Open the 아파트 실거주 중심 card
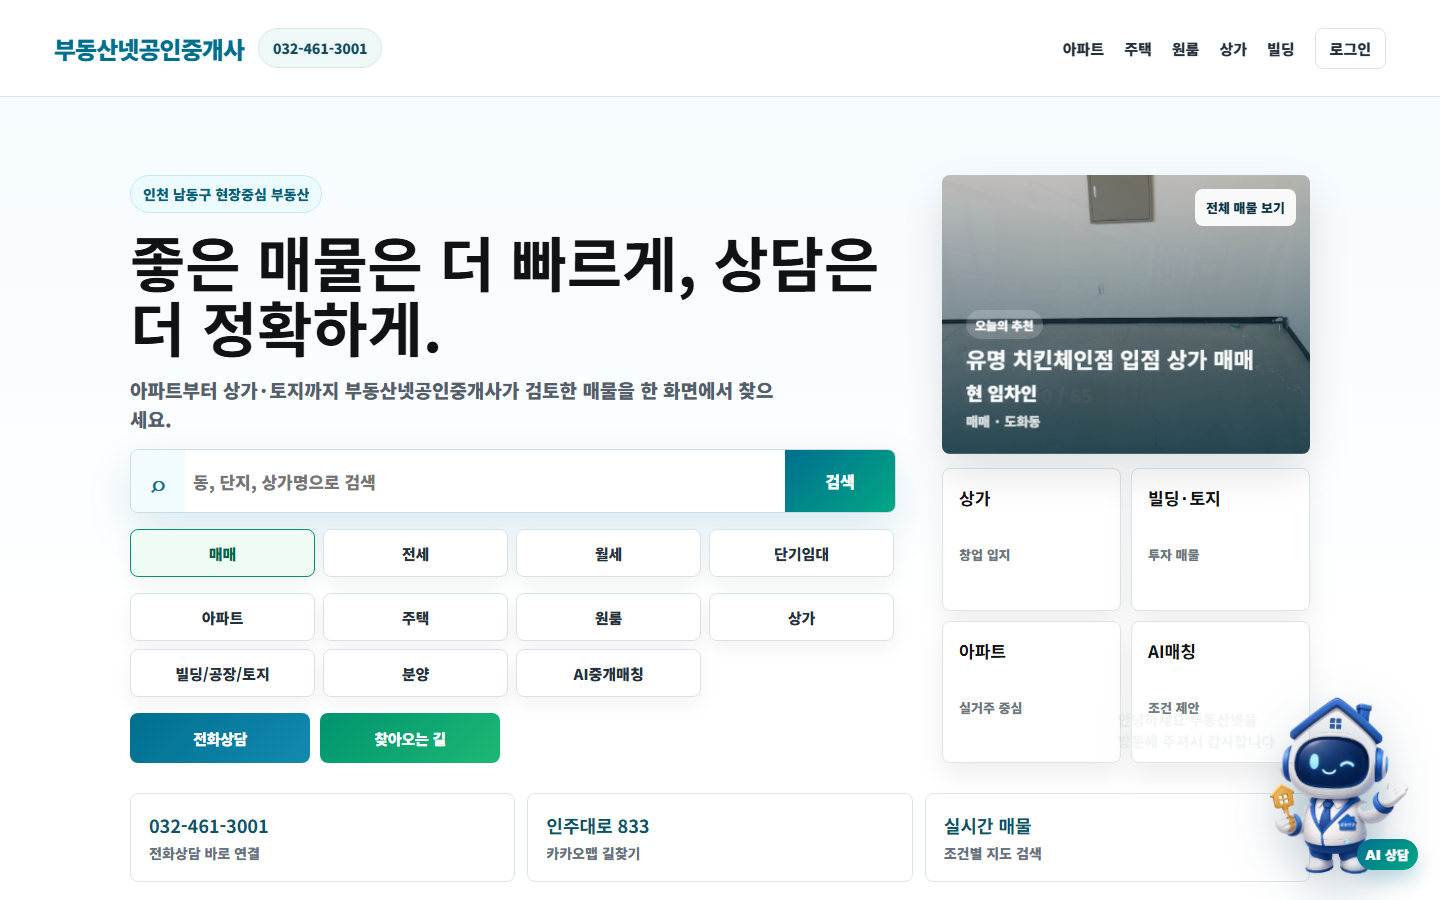 pyautogui.click(x=1031, y=692)
